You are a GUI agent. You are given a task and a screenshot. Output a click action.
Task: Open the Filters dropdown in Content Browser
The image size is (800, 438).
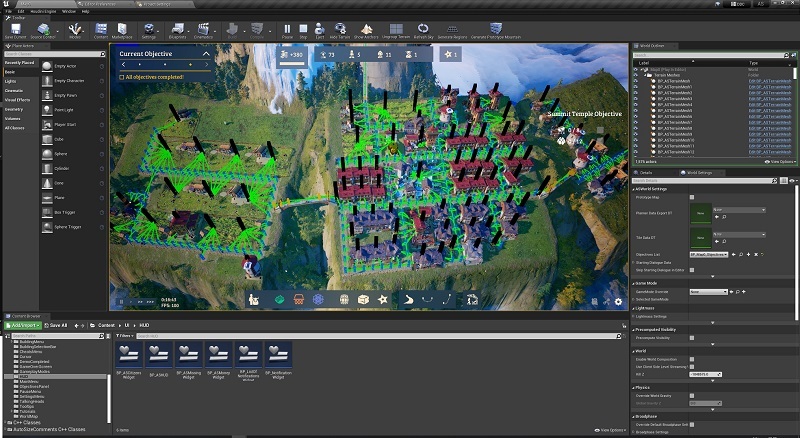pos(124,336)
